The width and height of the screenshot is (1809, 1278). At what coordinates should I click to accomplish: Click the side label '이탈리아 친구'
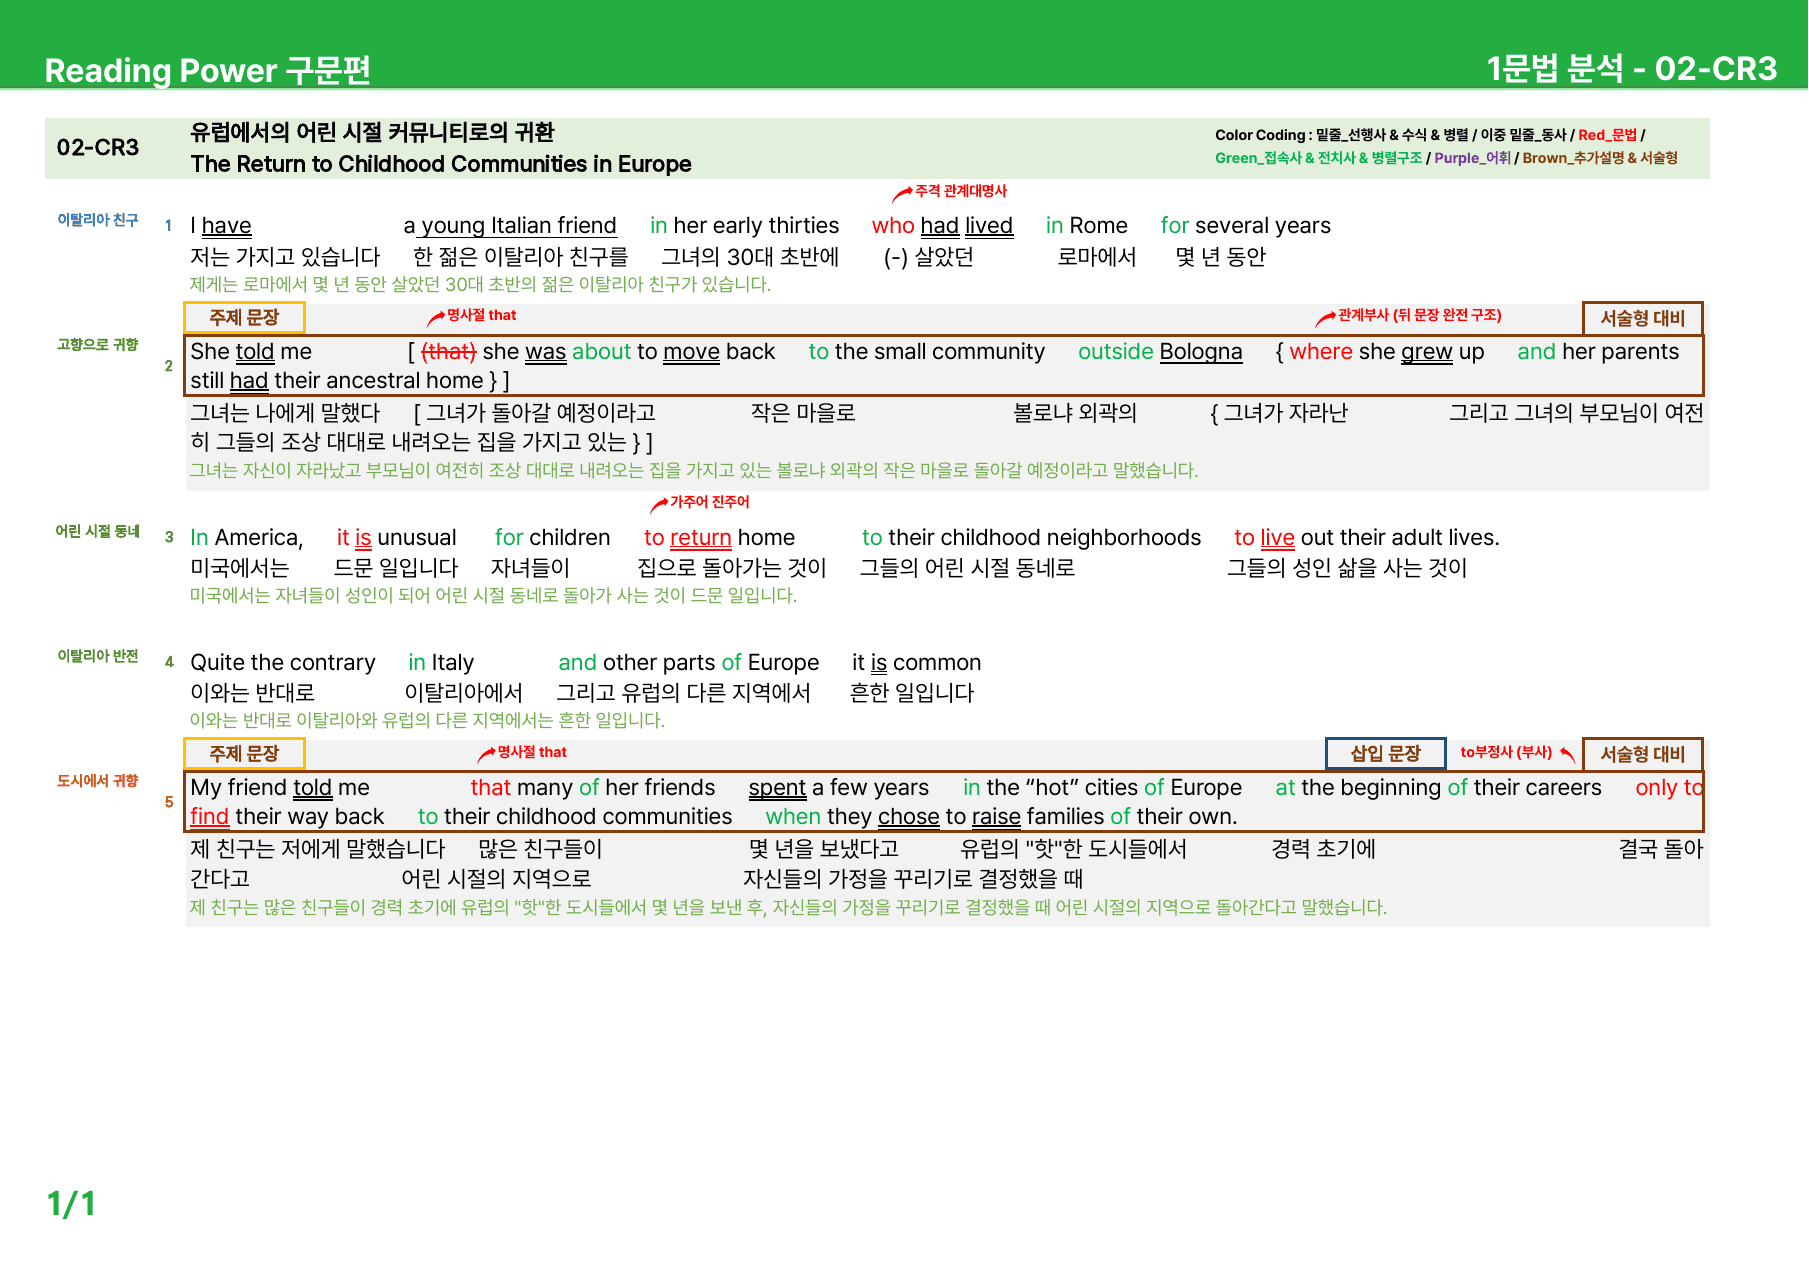[x=98, y=220]
